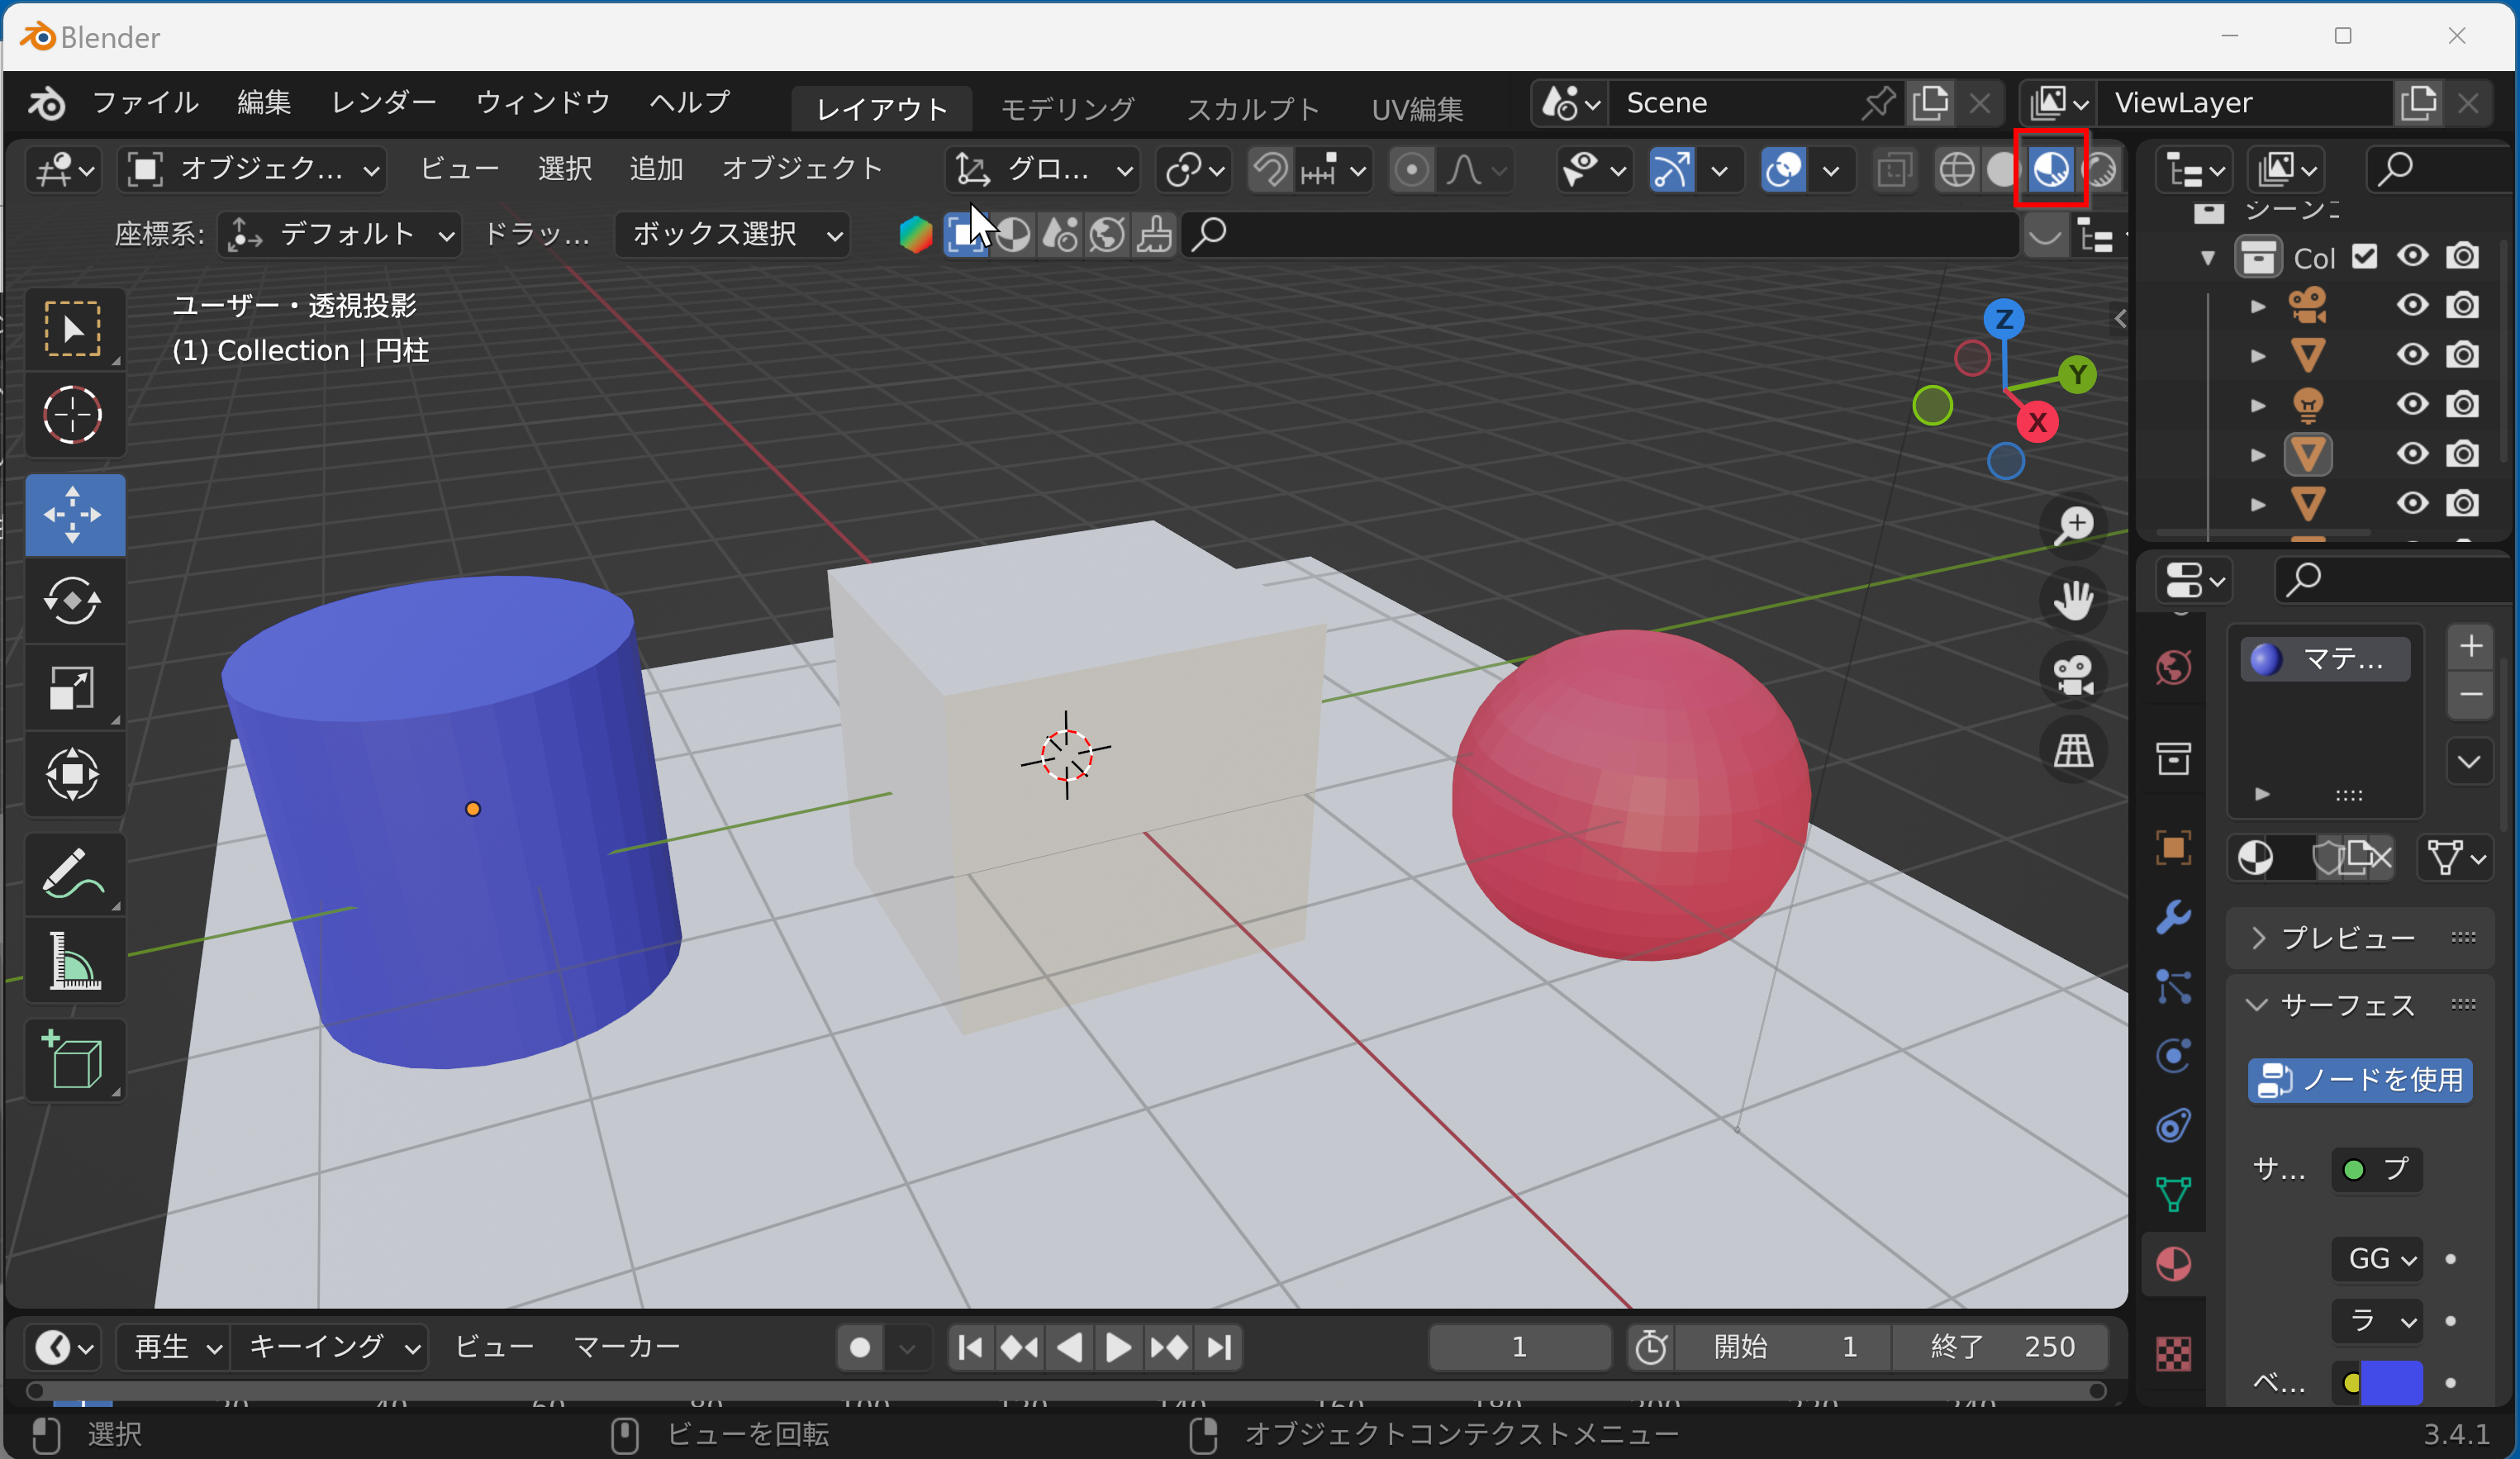Activate the Measure tool

pos(73,961)
